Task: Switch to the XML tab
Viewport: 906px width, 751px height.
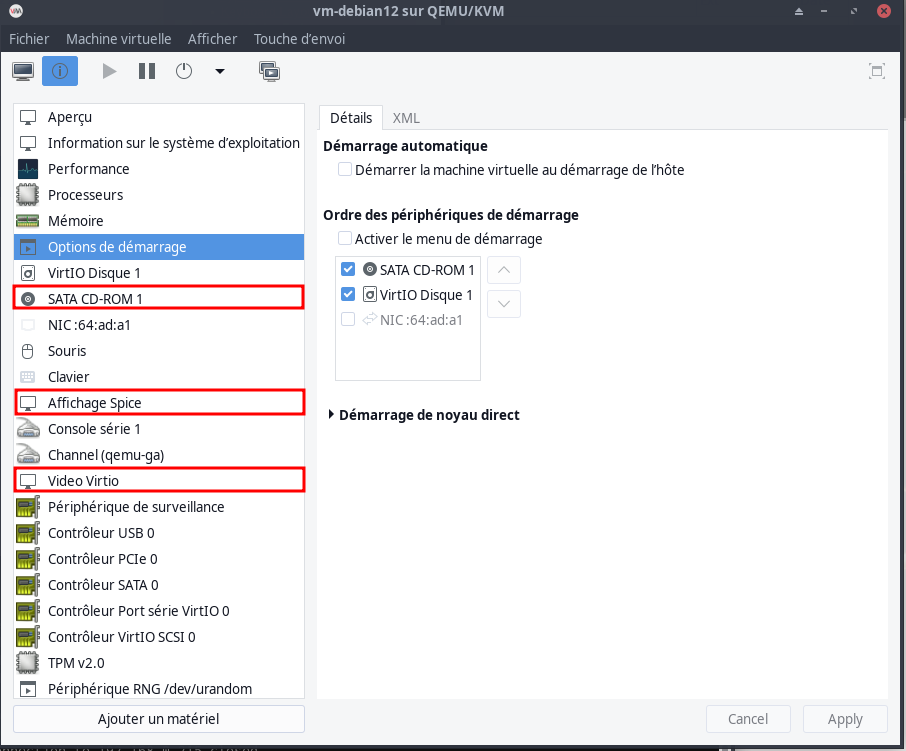Action: coord(406,117)
